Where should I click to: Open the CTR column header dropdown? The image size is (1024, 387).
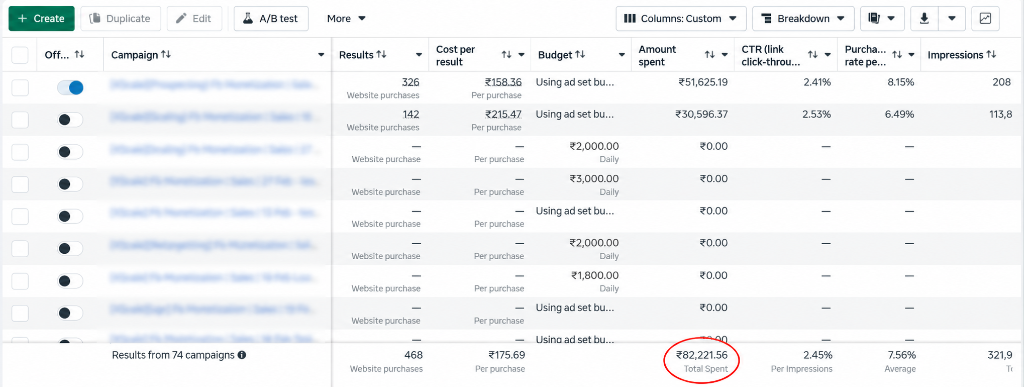click(827, 55)
